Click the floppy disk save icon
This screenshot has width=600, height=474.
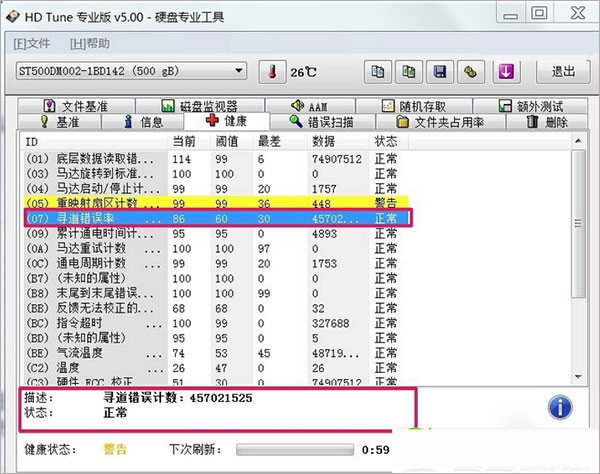[x=438, y=72]
